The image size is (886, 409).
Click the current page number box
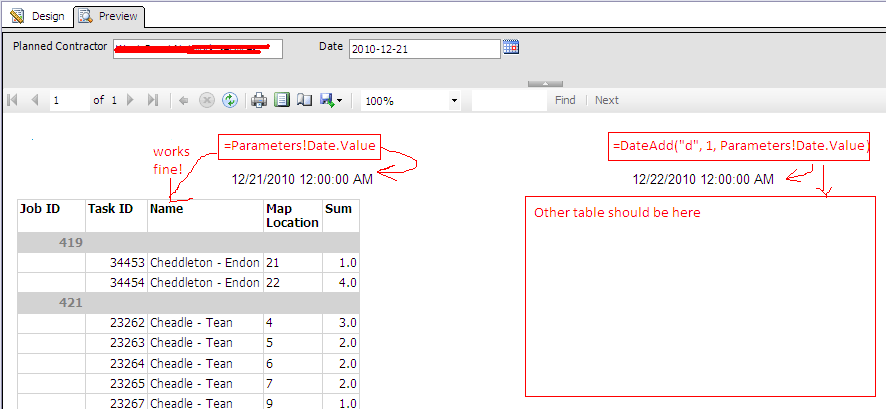(70, 101)
